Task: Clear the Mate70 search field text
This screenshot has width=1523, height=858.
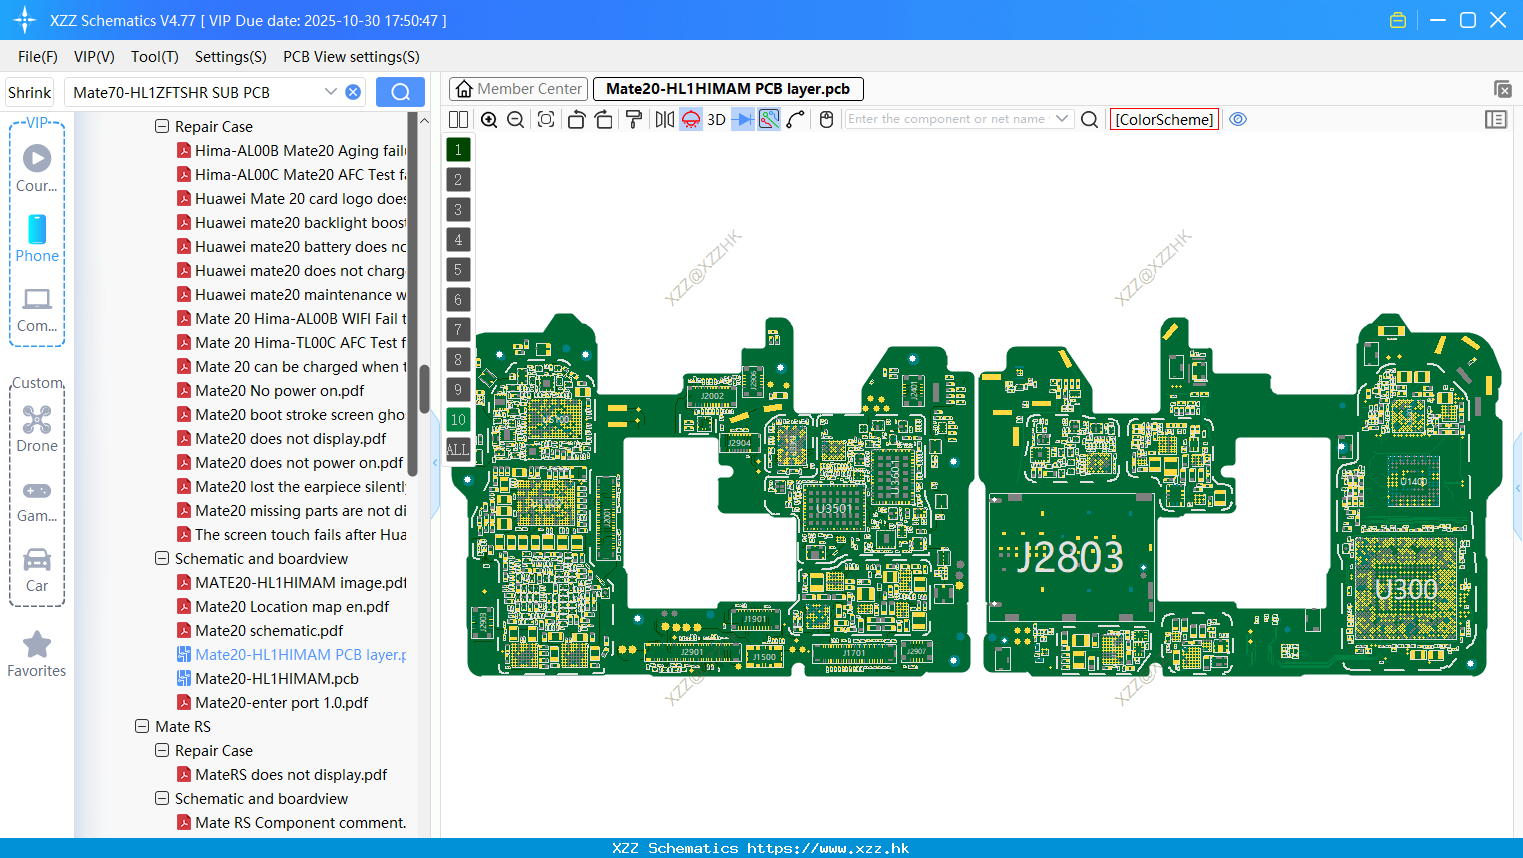Action: pyautogui.click(x=353, y=92)
